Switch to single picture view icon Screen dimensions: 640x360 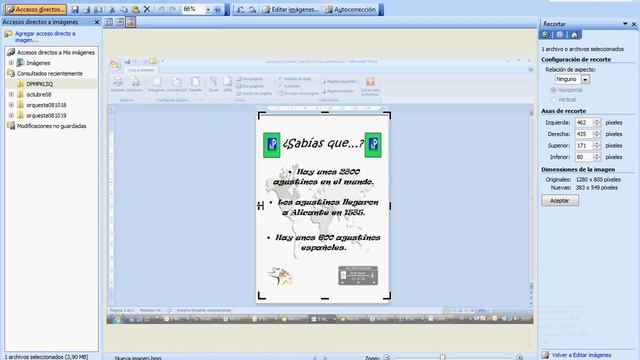pos(131,22)
